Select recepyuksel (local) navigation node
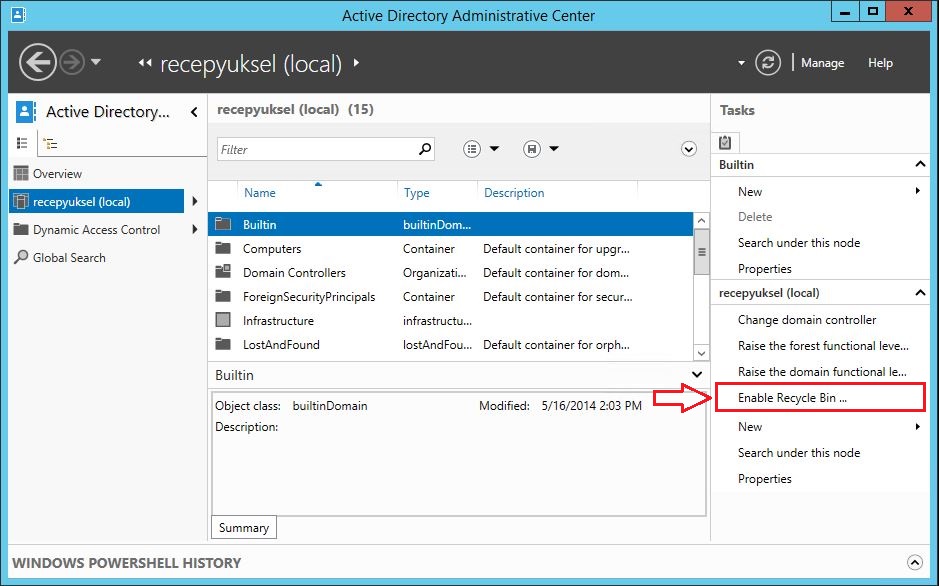The height and width of the screenshot is (586, 939). tap(96, 201)
